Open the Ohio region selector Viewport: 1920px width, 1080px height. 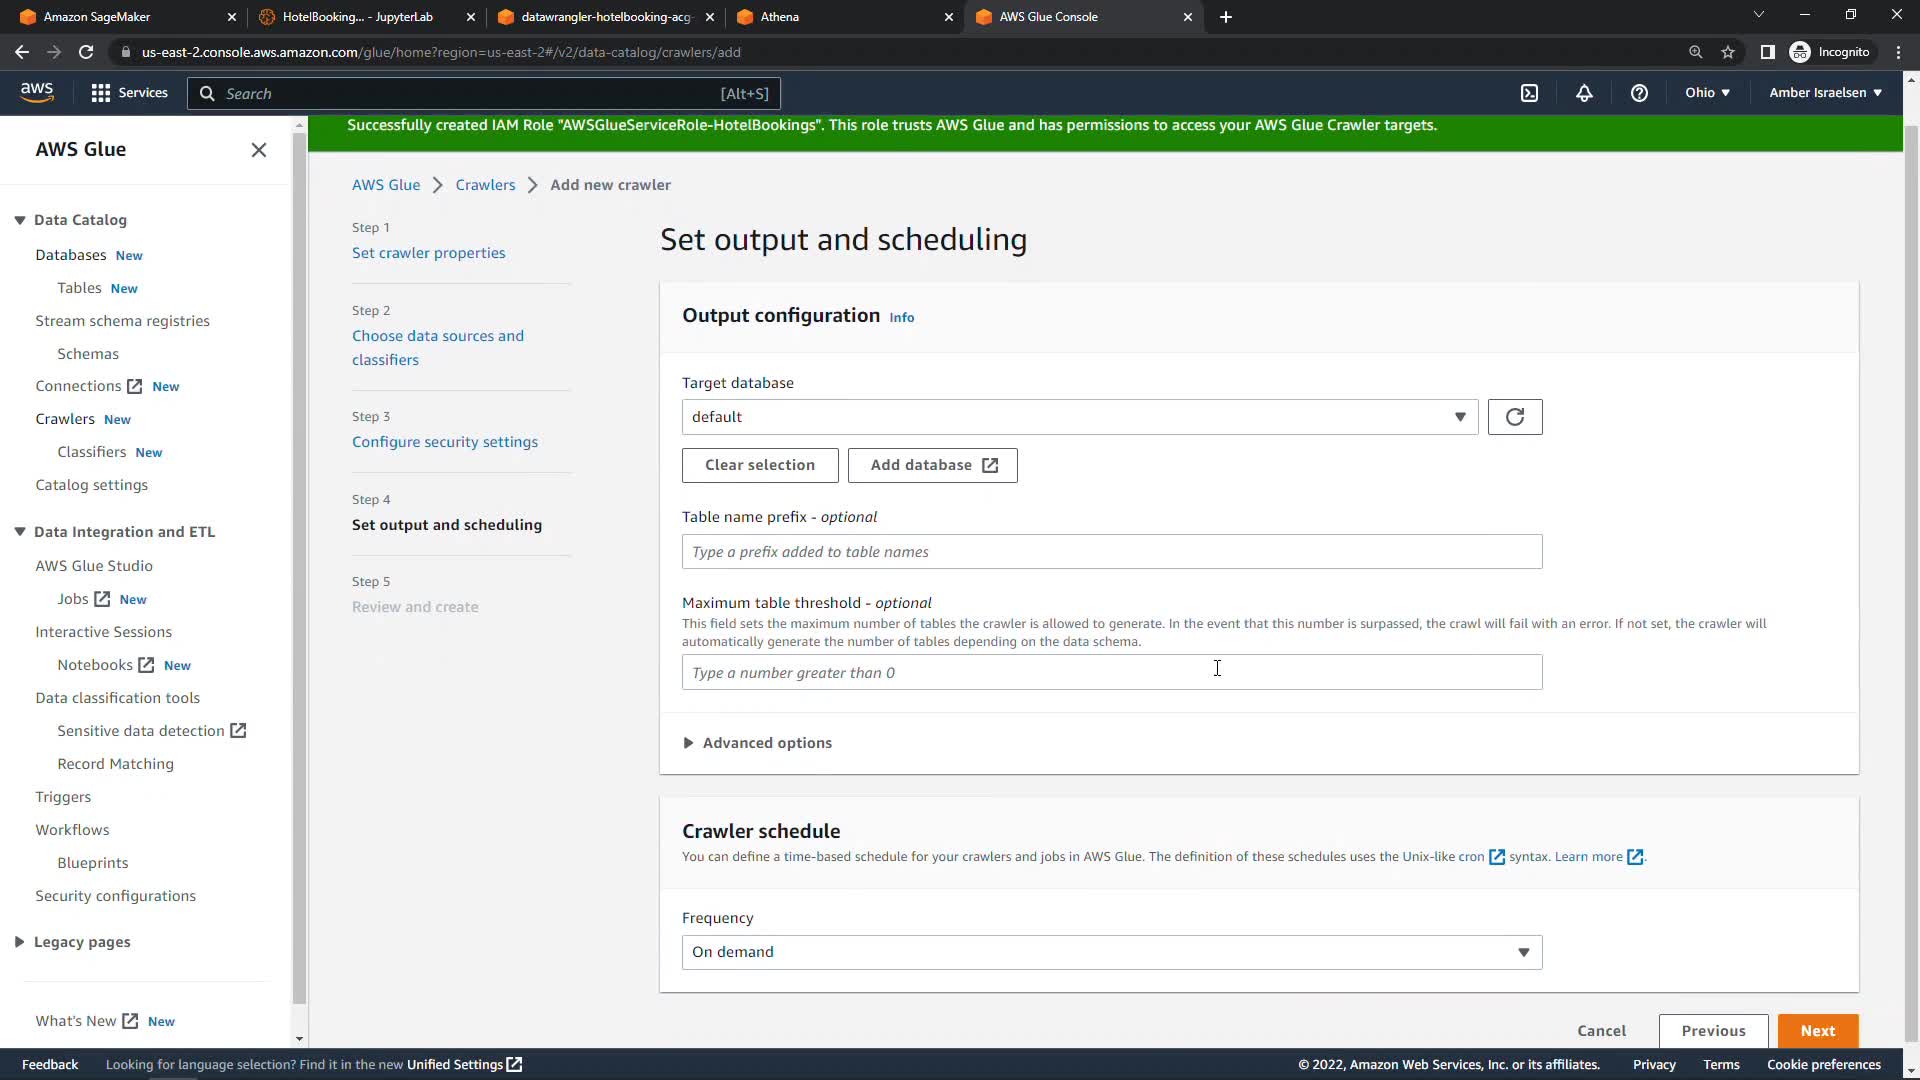tap(1706, 93)
